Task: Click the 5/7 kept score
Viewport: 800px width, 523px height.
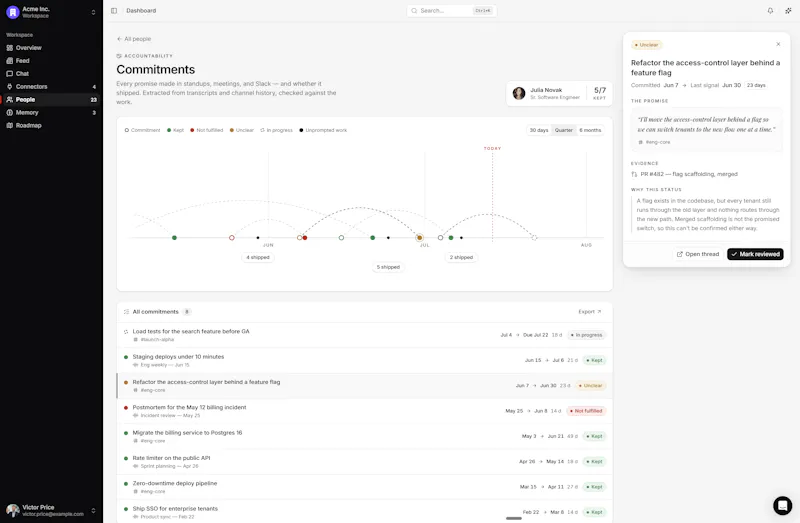Action: tap(600, 93)
